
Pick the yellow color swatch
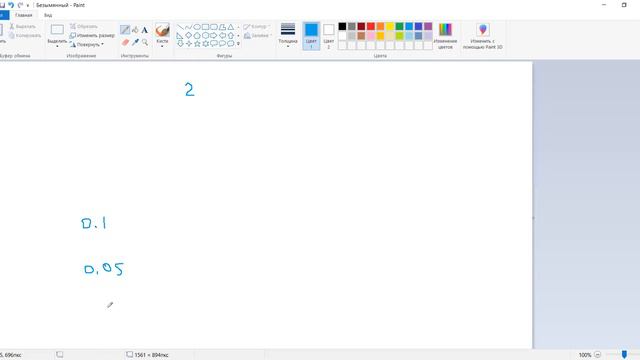pyautogui.click(x=390, y=27)
